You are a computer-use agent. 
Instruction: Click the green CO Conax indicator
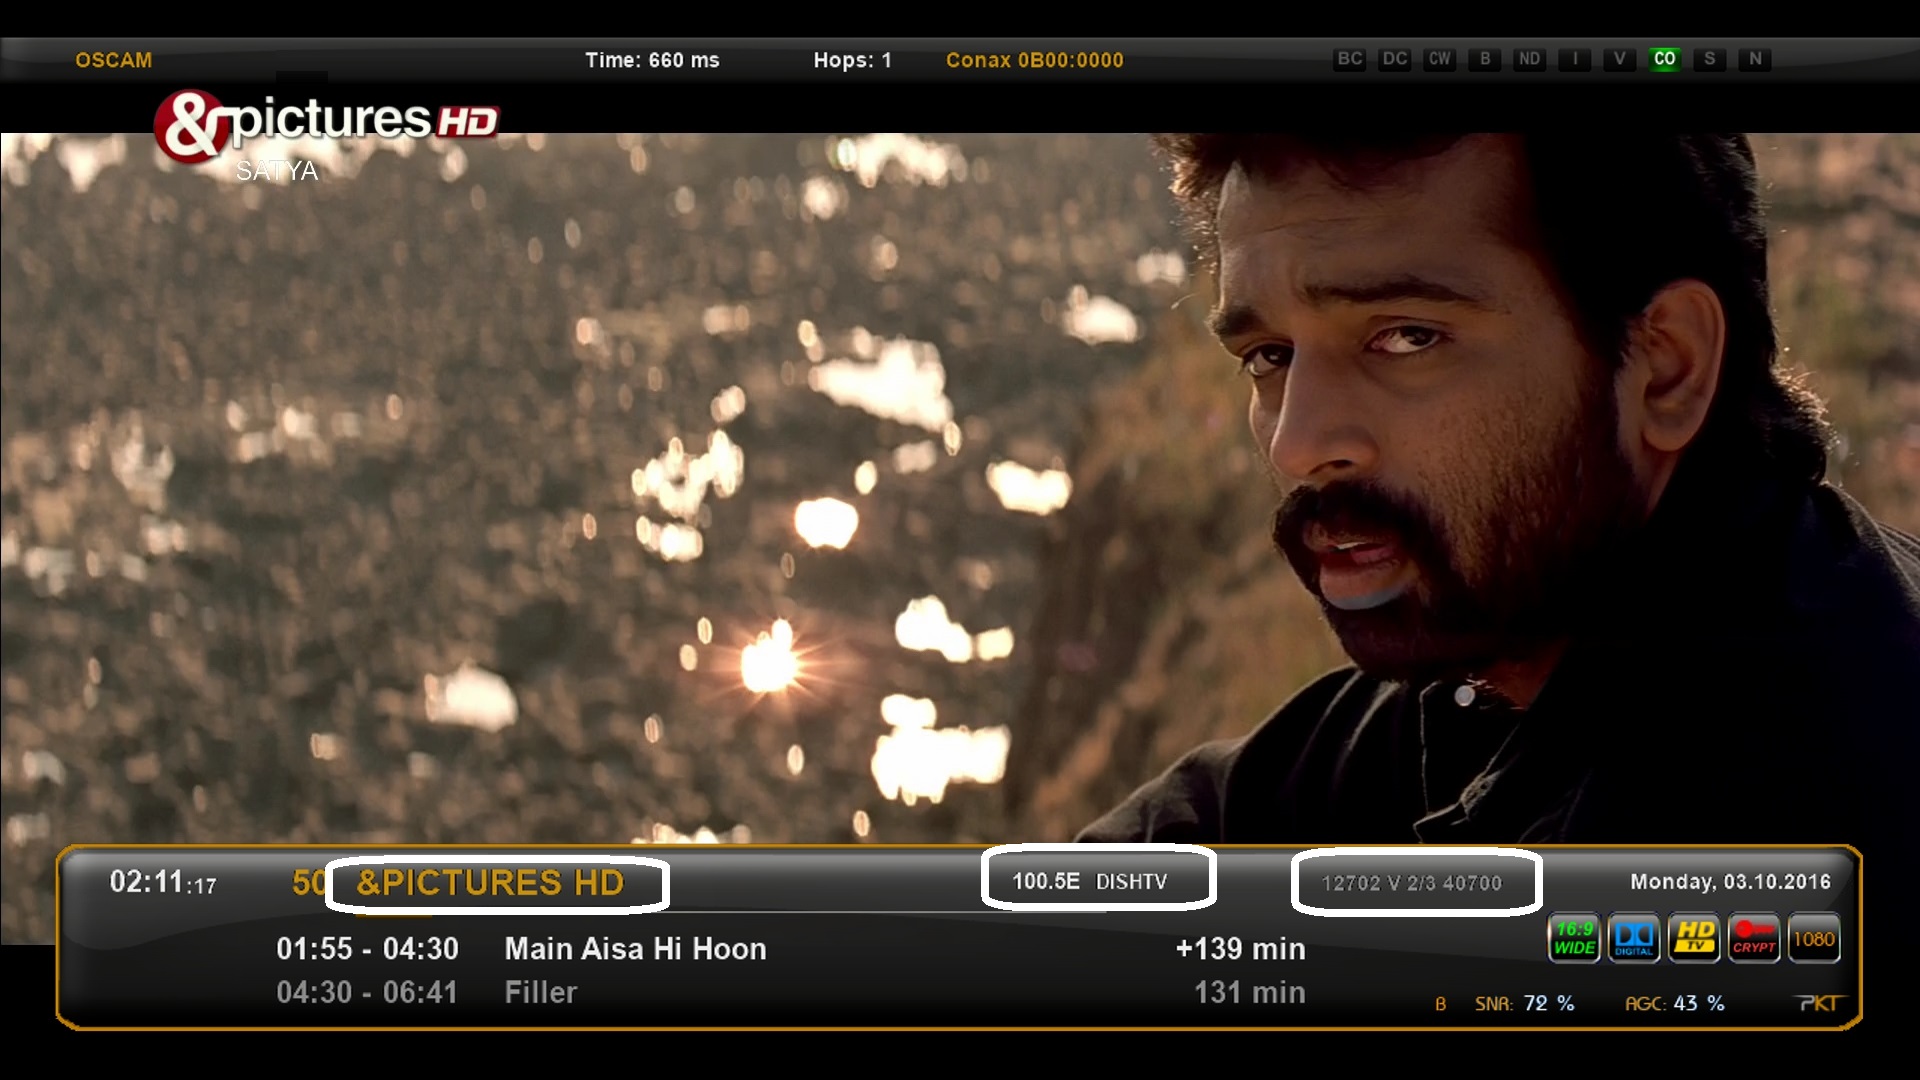tap(1665, 59)
